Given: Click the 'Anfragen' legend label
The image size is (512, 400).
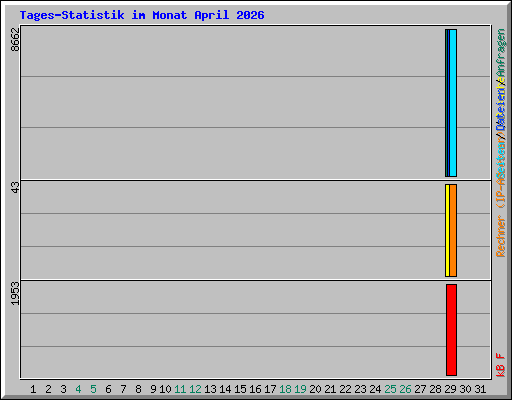Looking at the screenshot, I should pyautogui.click(x=501, y=53).
